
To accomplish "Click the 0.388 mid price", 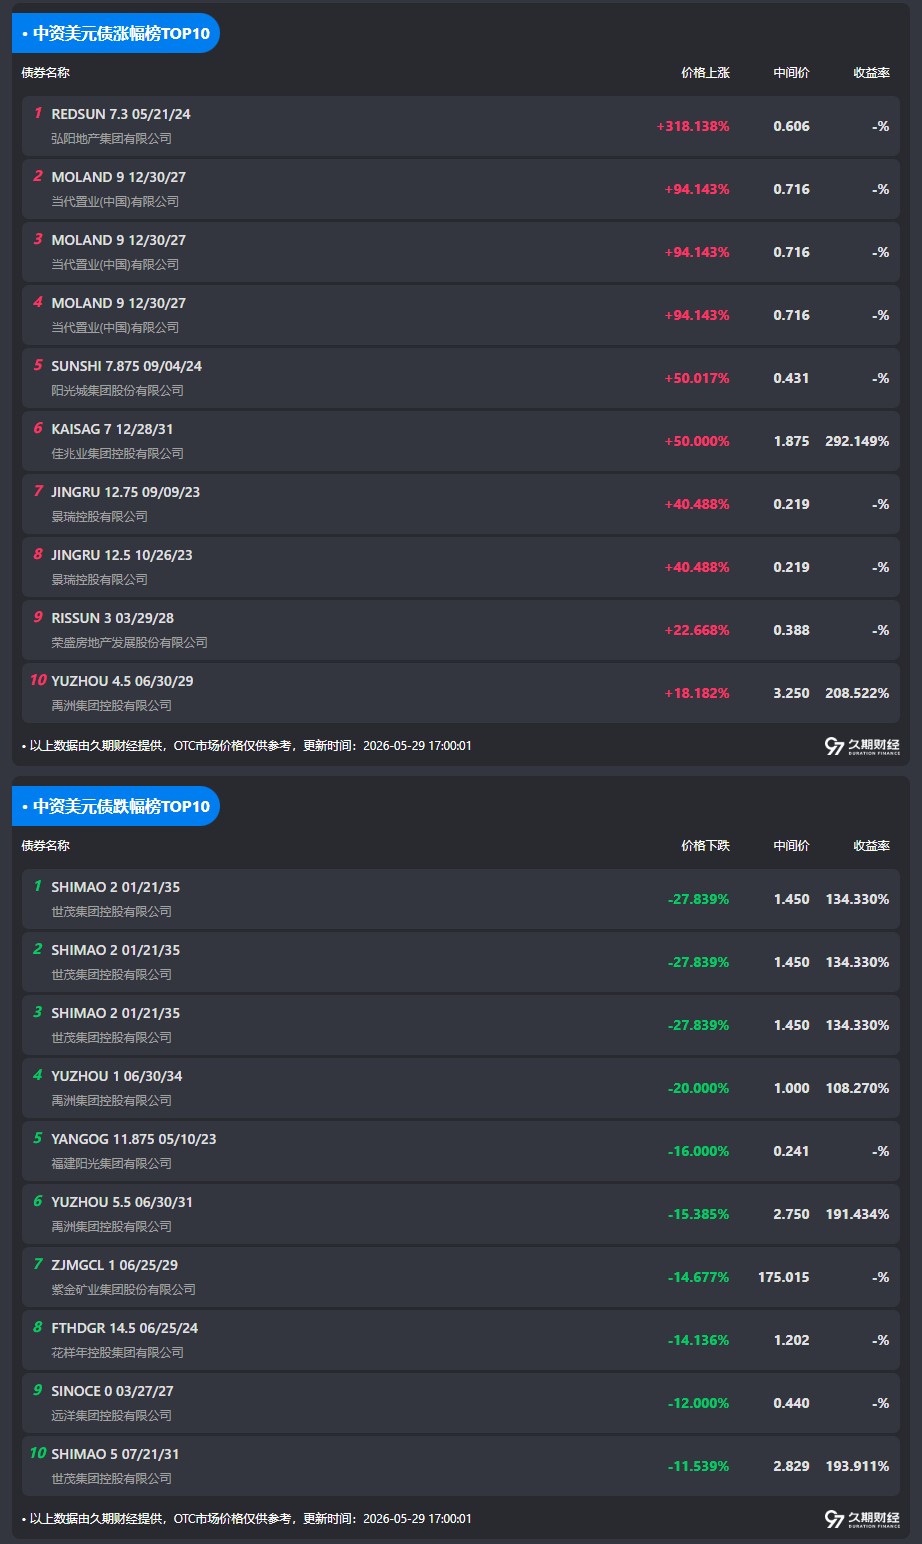I will pyautogui.click(x=791, y=631).
